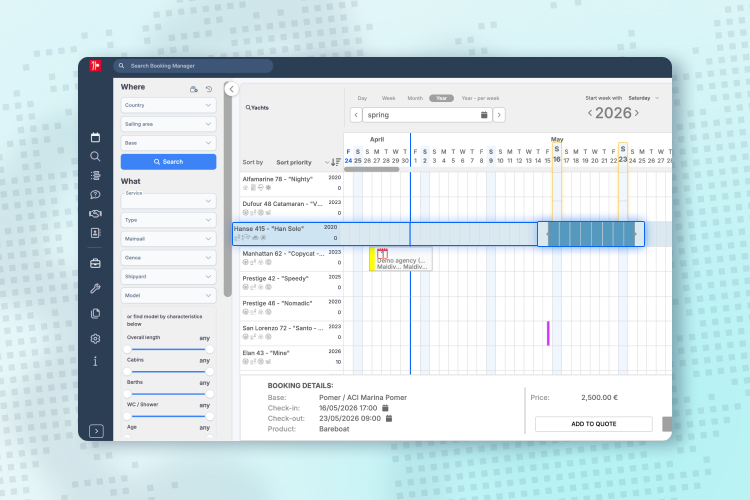This screenshot has height=500, width=750.
Task: Select the Year - per week view
Action: pos(480,98)
